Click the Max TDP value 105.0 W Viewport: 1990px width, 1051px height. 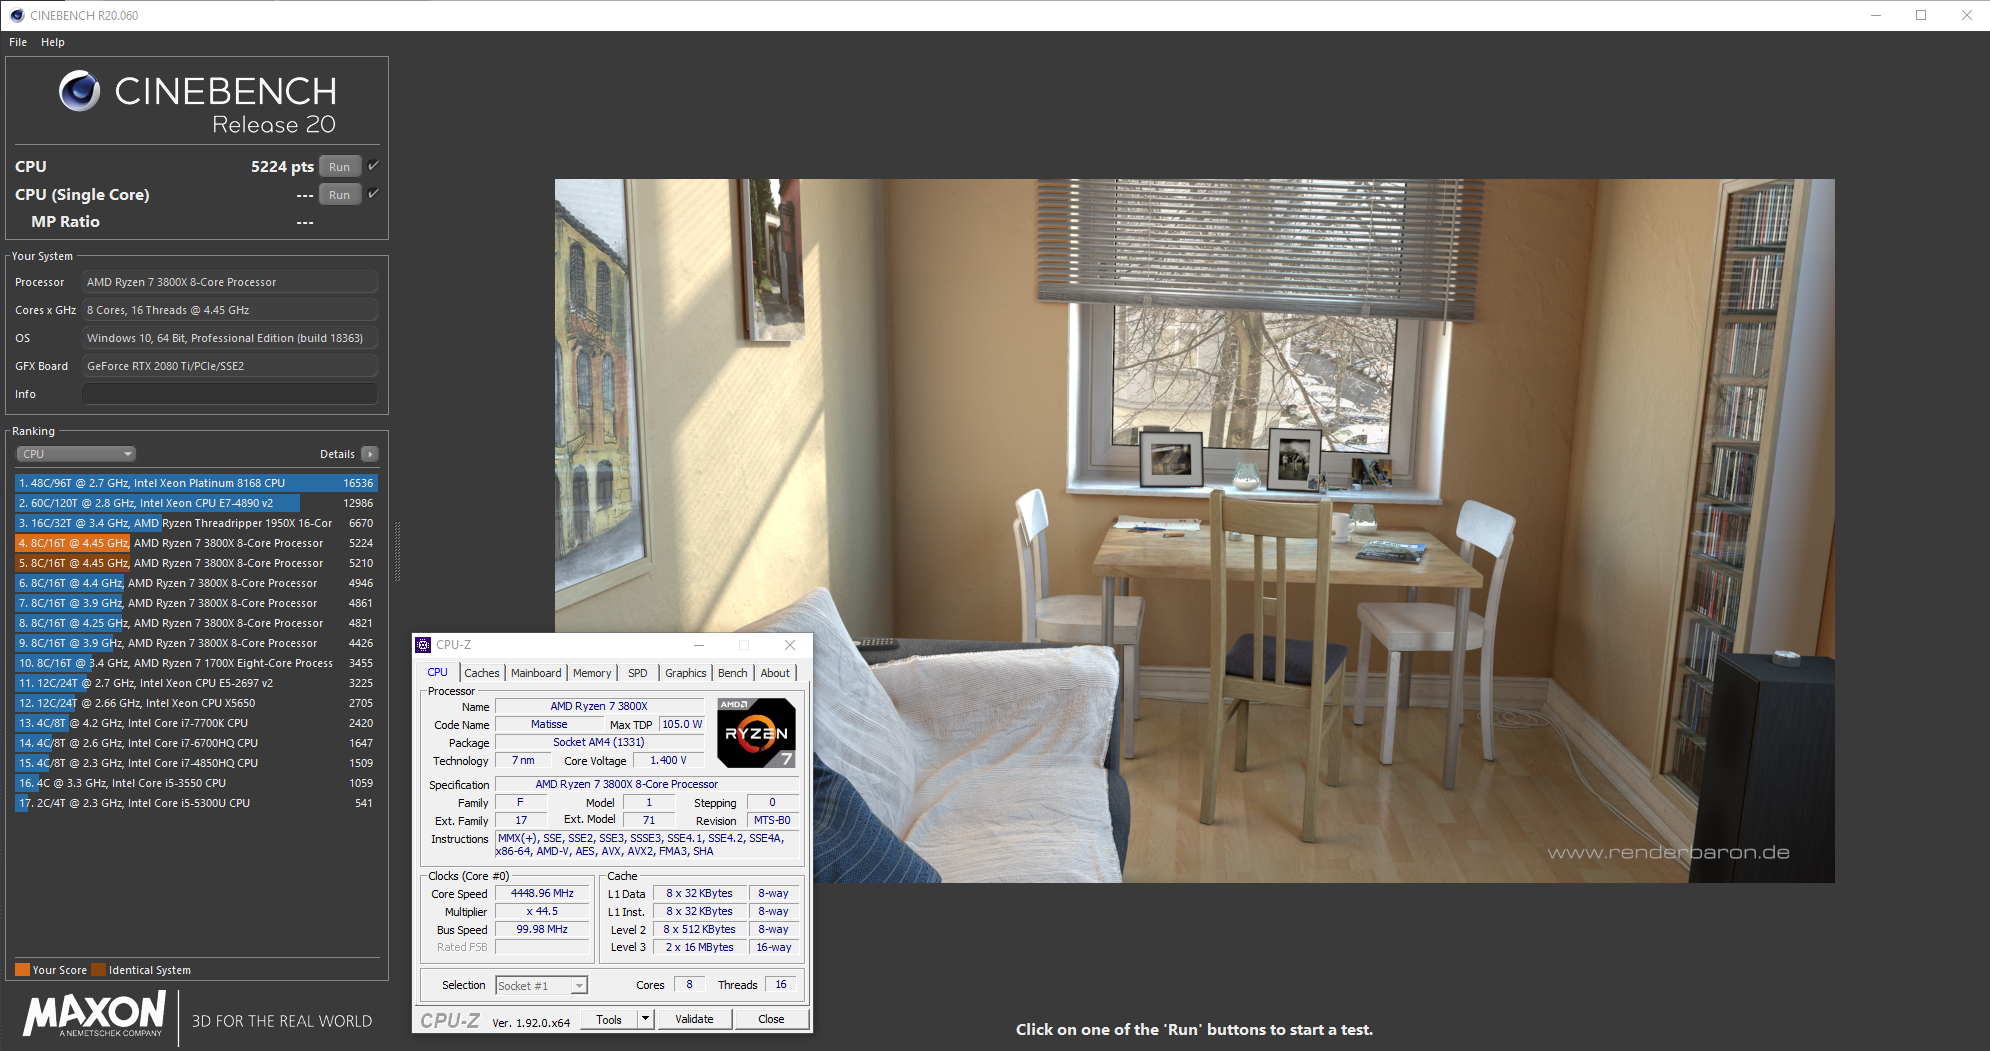pos(682,725)
